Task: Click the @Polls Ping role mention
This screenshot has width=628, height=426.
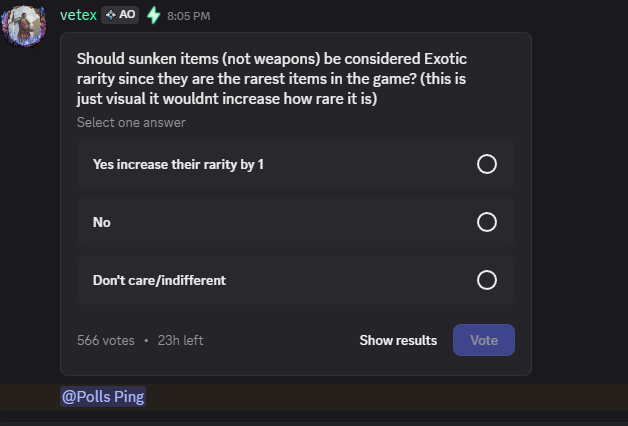Action: pyautogui.click(x=104, y=397)
